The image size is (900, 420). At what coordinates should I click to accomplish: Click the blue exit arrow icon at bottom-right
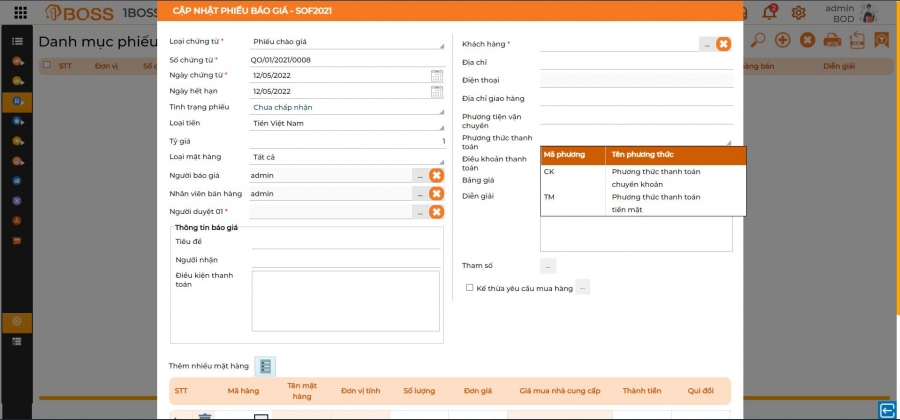coord(887,410)
